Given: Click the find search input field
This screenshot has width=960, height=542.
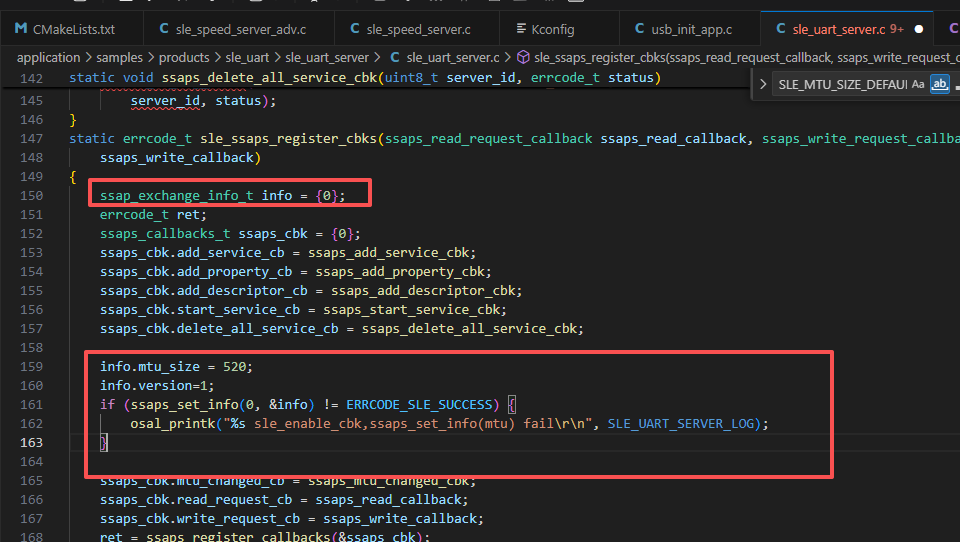Looking at the screenshot, I should (840, 85).
